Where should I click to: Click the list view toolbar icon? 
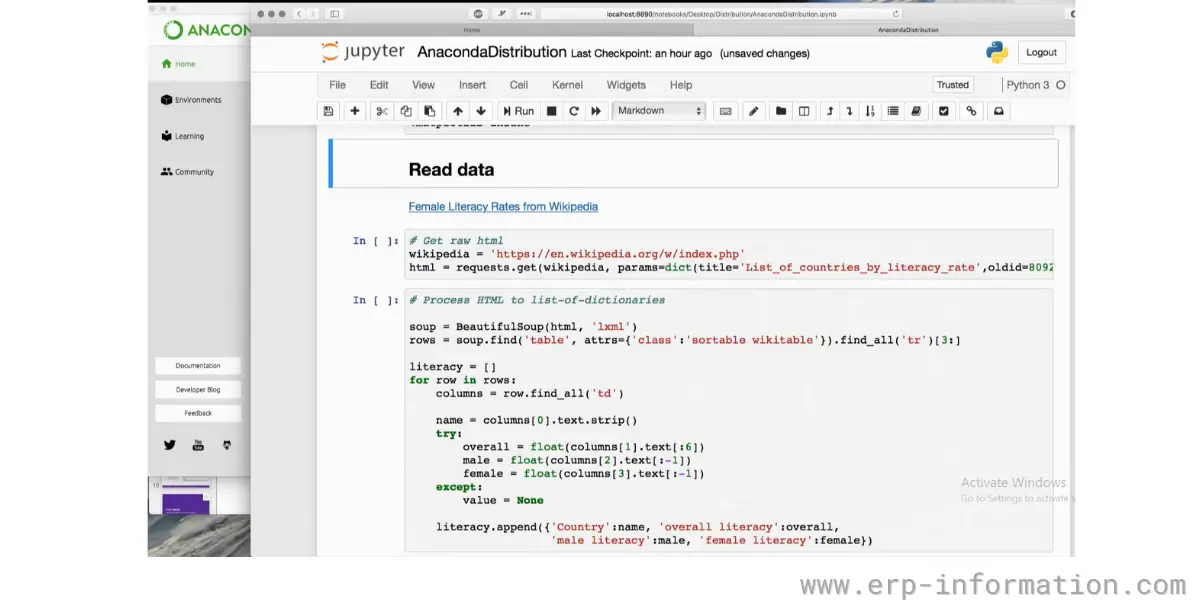[x=893, y=111]
